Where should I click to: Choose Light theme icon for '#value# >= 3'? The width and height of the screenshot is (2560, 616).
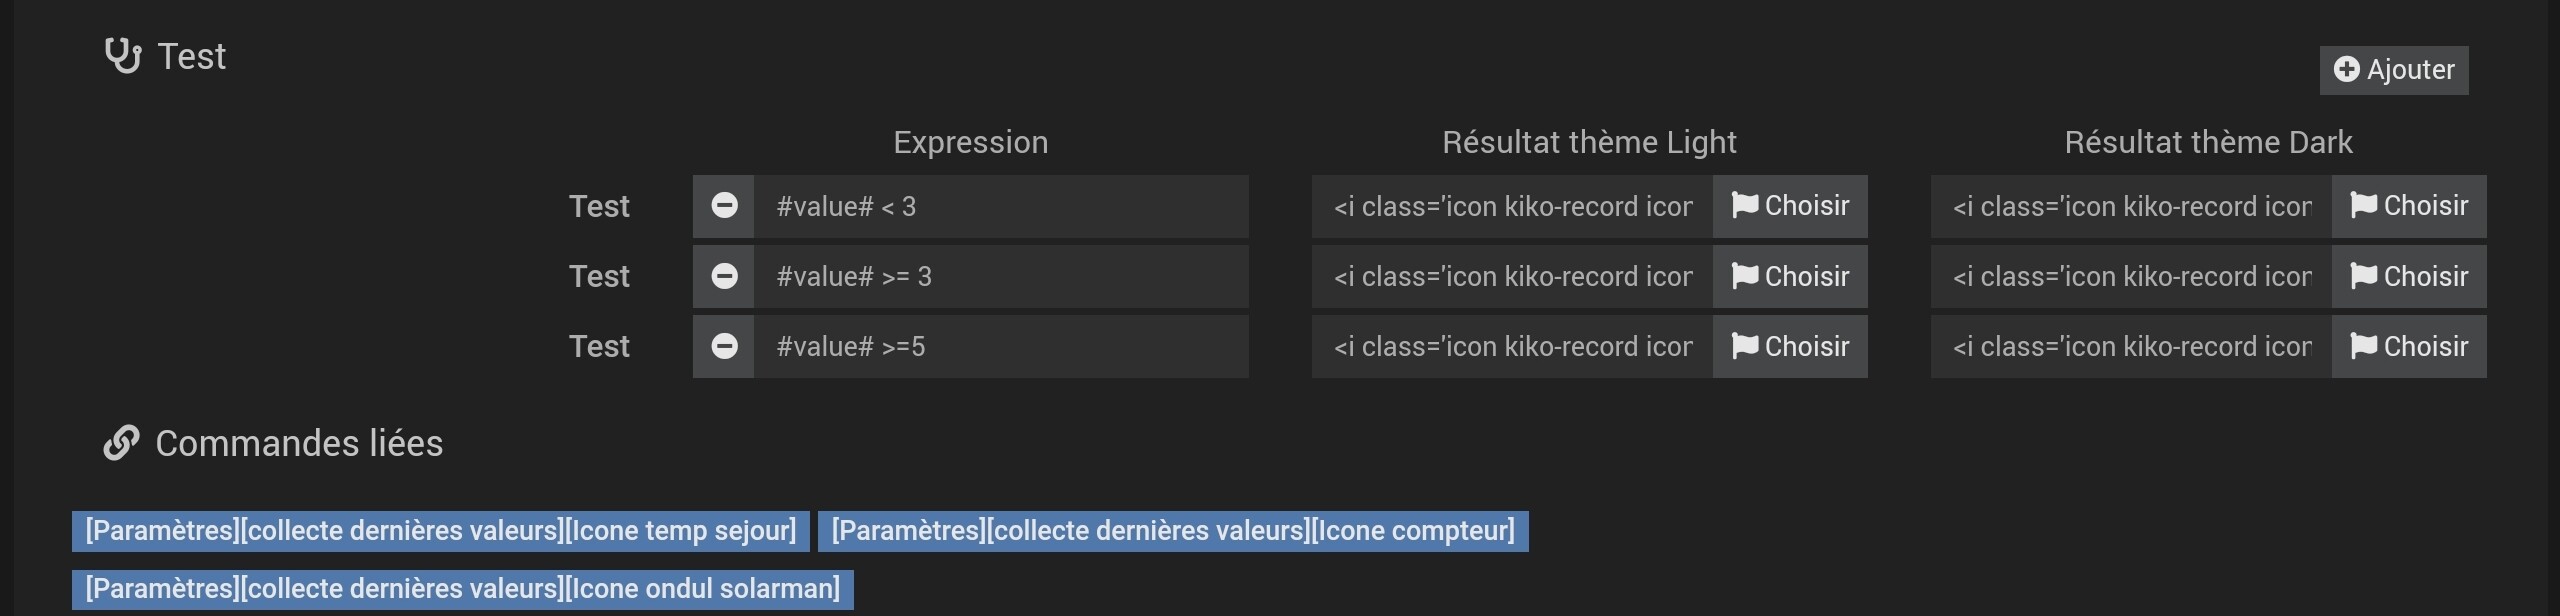point(1790,276)
